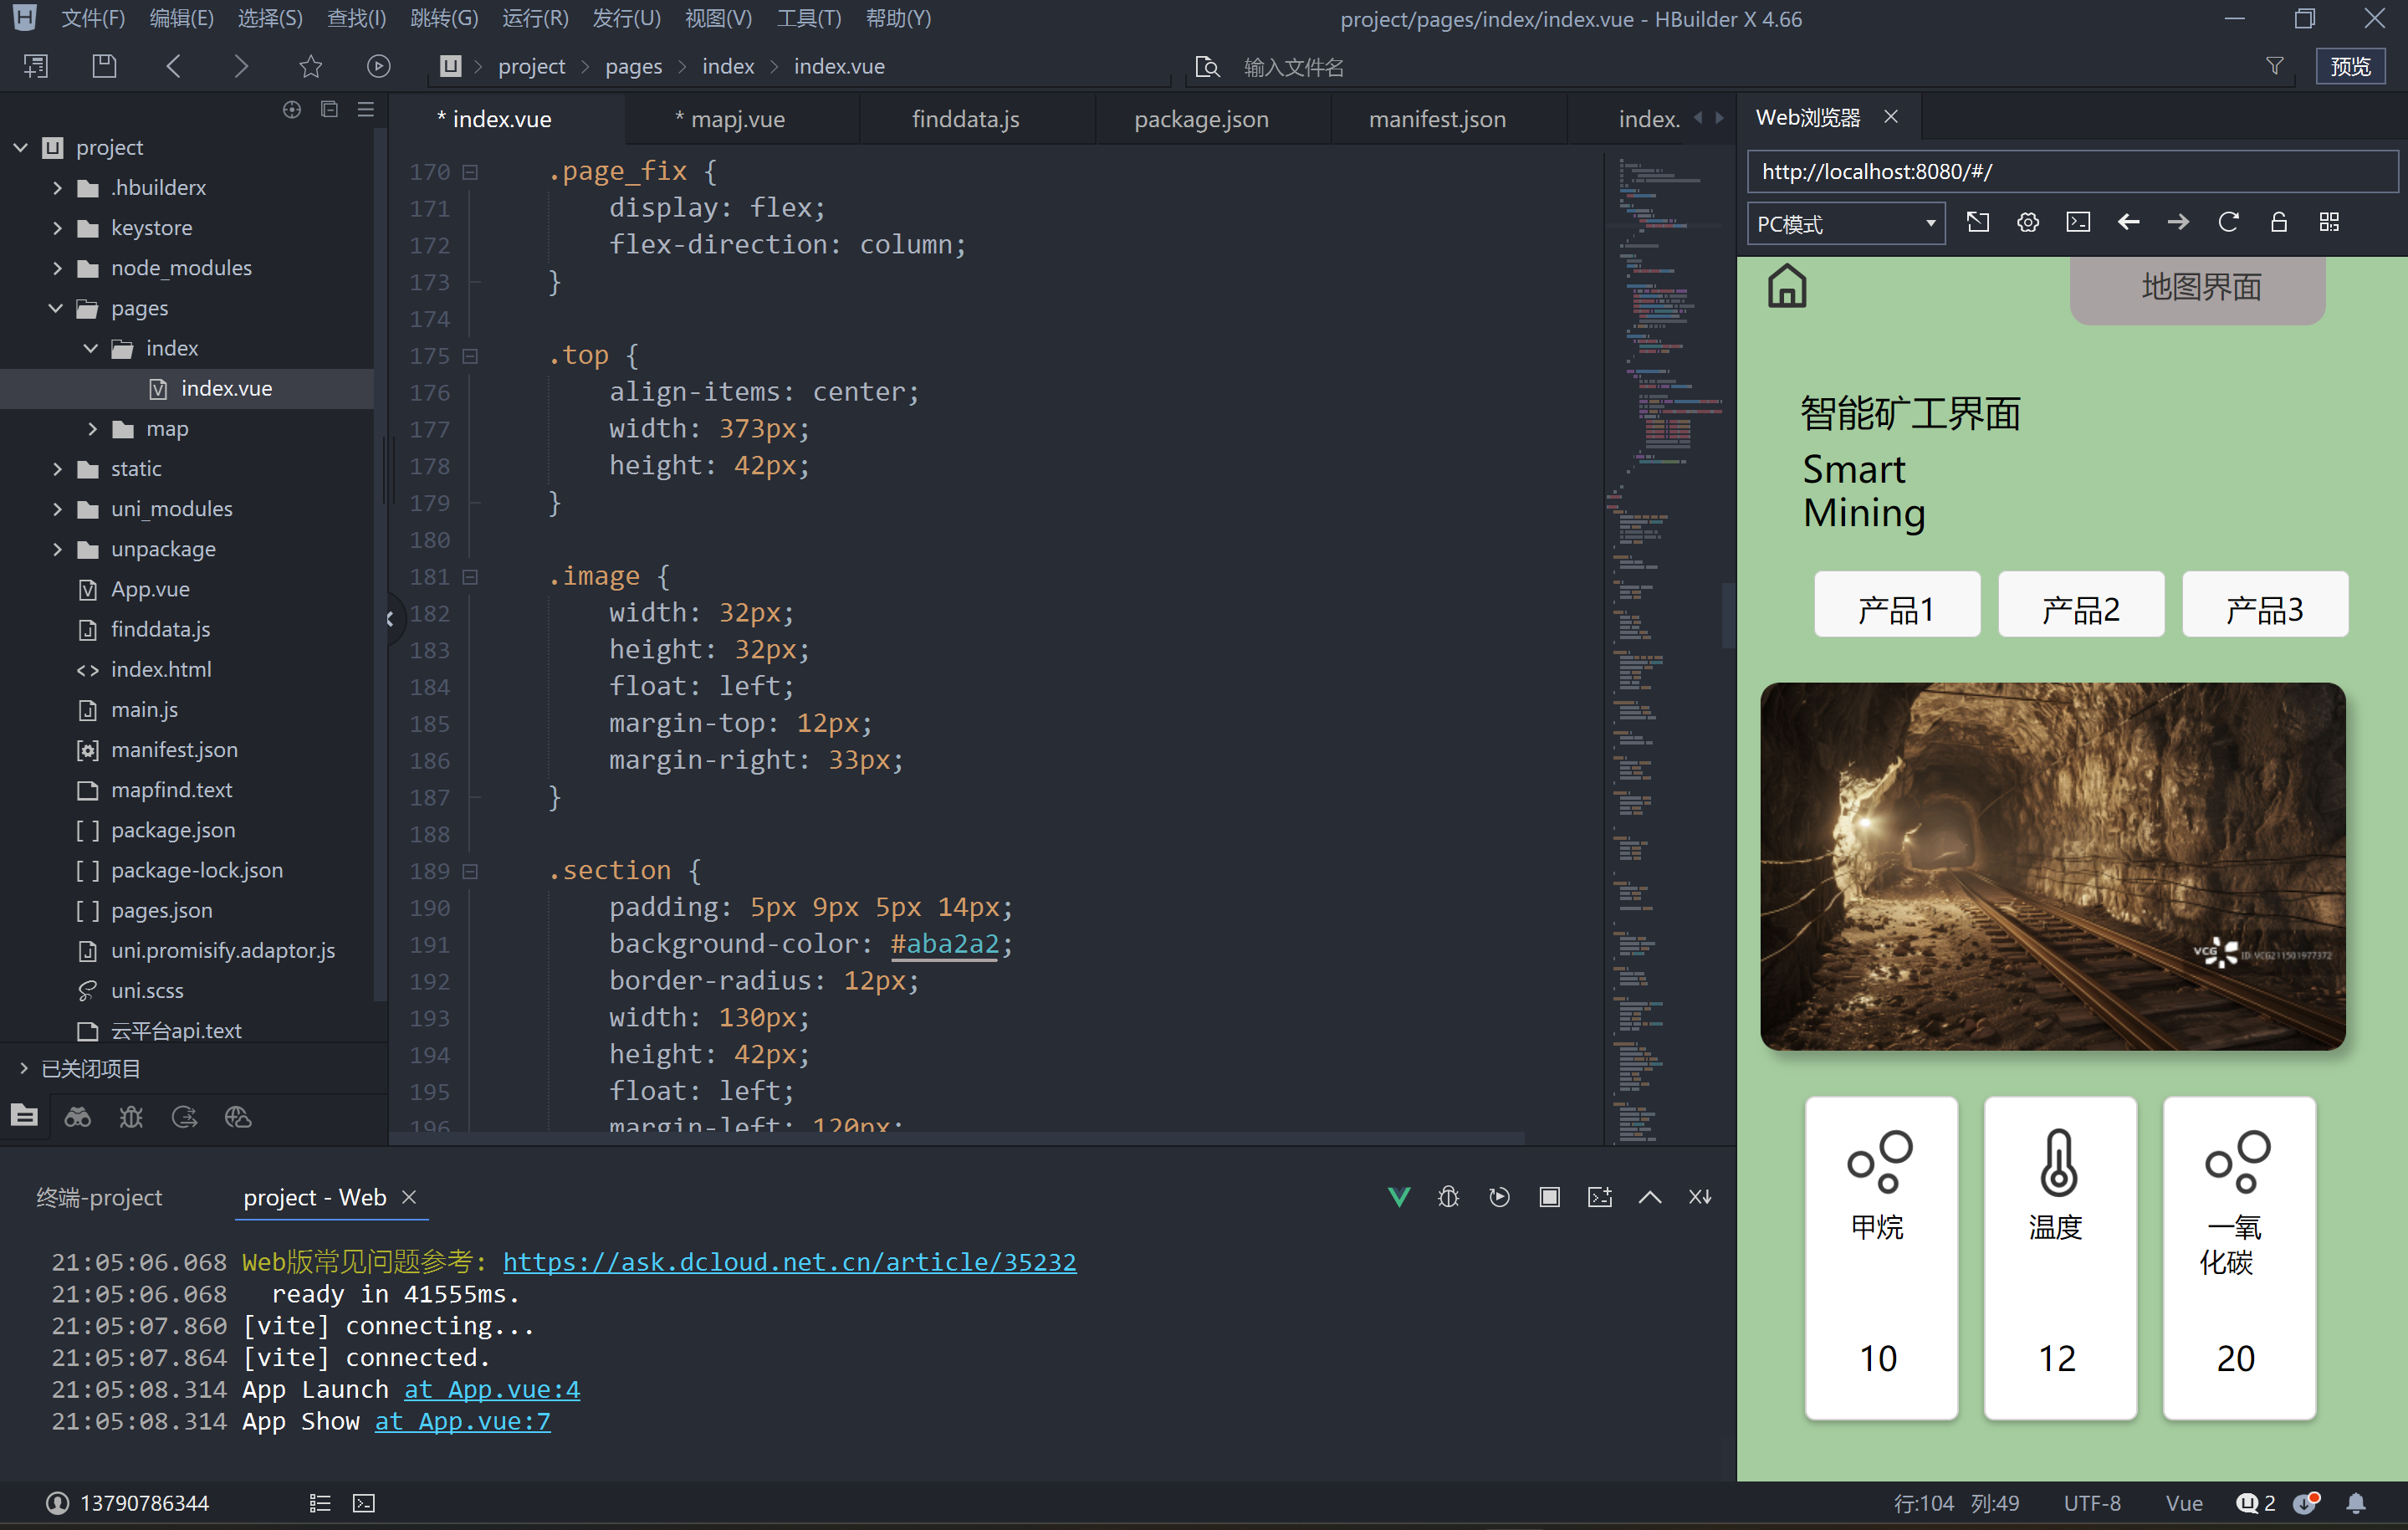Expand the uni_modules folder
Screen dimensions: 2408x1530
click(x=57, y=508)
